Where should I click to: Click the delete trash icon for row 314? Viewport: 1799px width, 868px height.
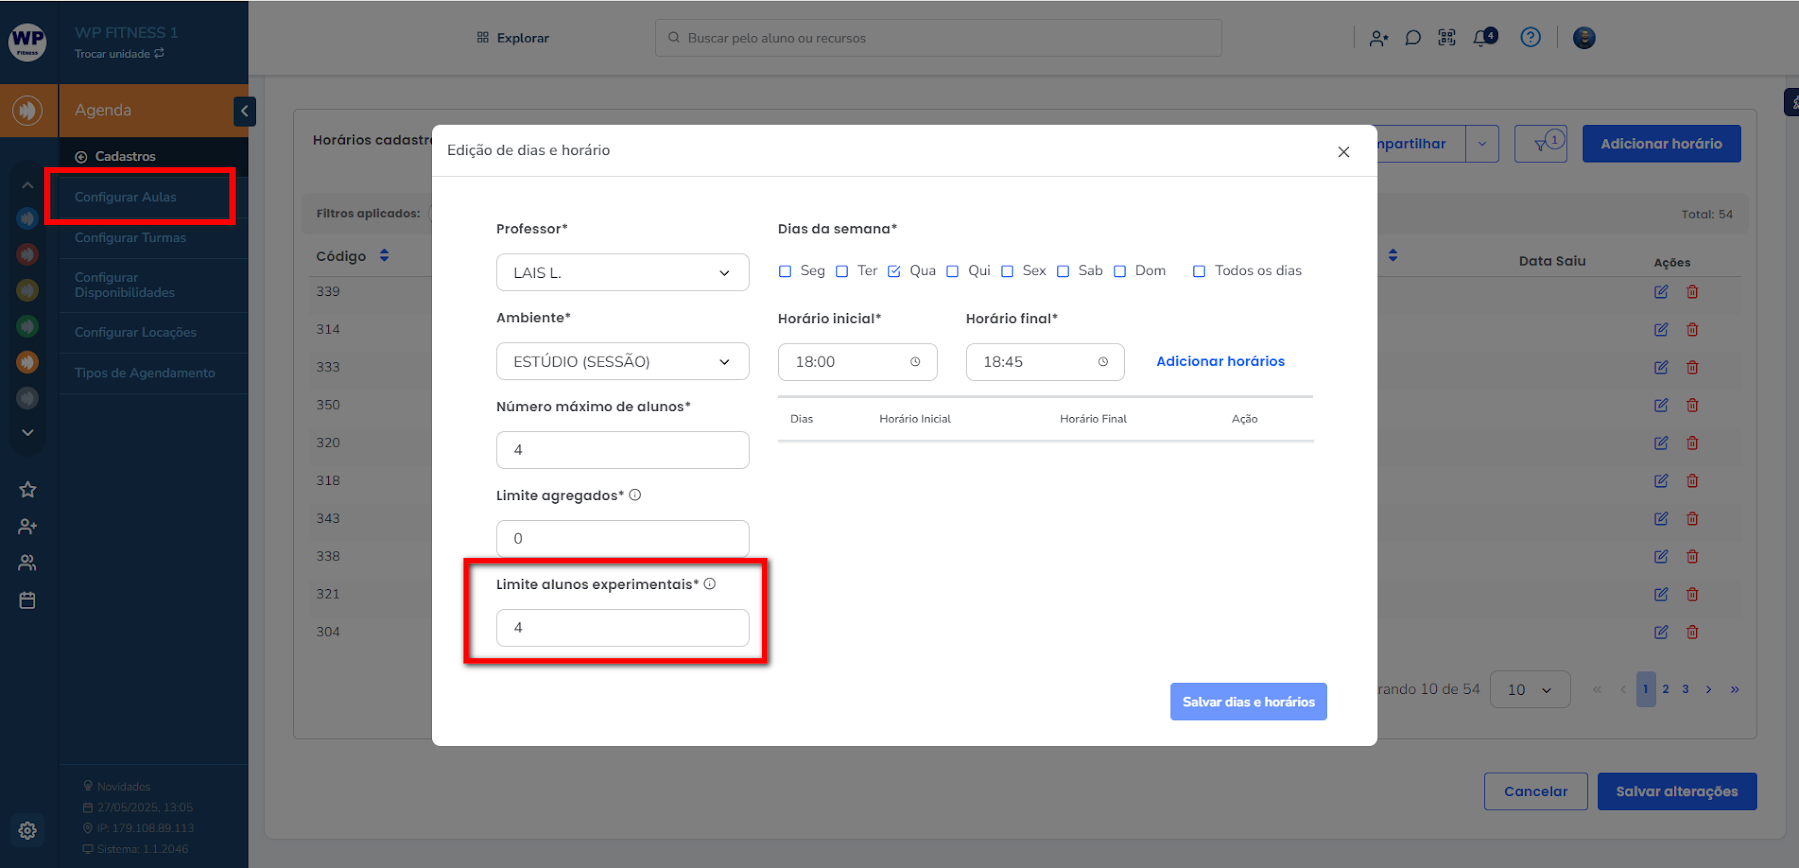tap(1692, 330)
